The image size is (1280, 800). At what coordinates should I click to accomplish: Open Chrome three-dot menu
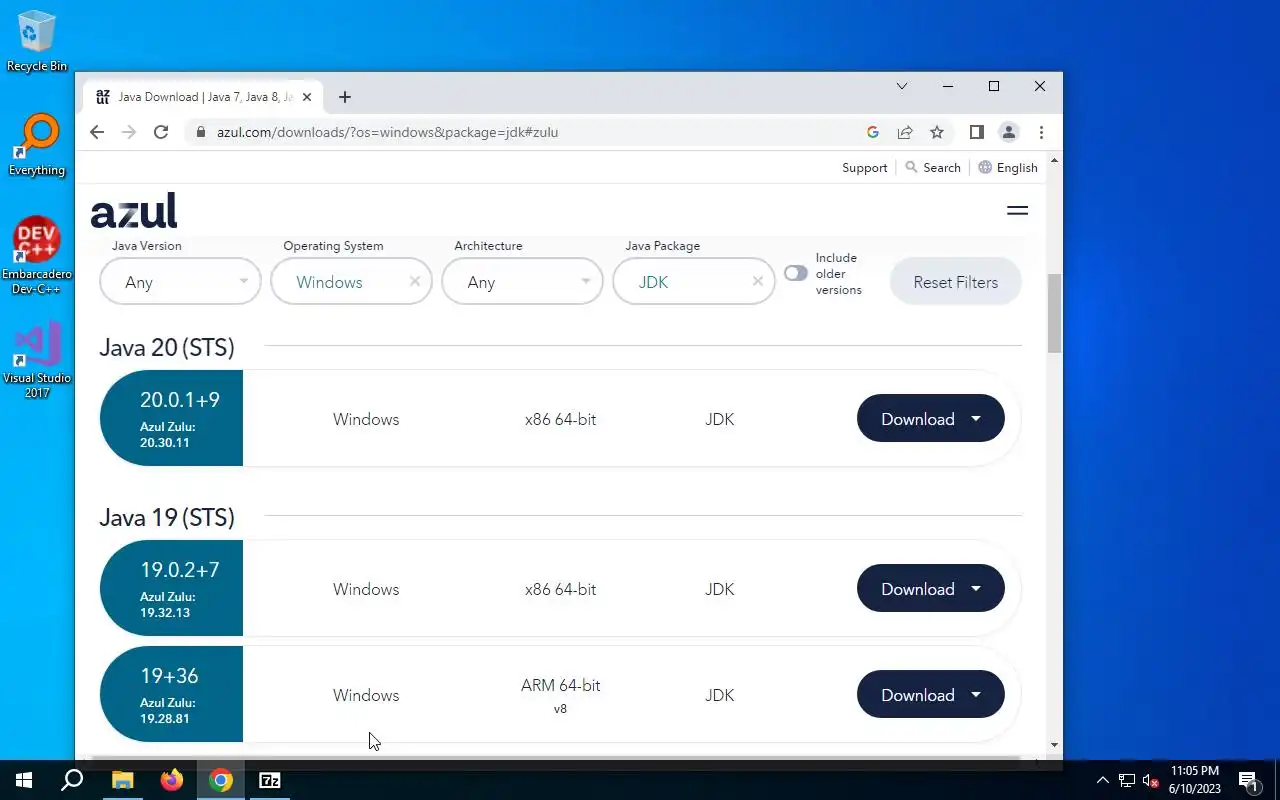(x=1041, y=132)
